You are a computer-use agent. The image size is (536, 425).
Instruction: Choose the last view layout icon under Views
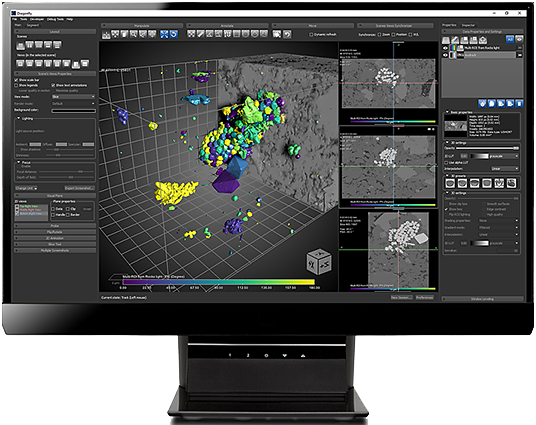(x=85, y=63)
